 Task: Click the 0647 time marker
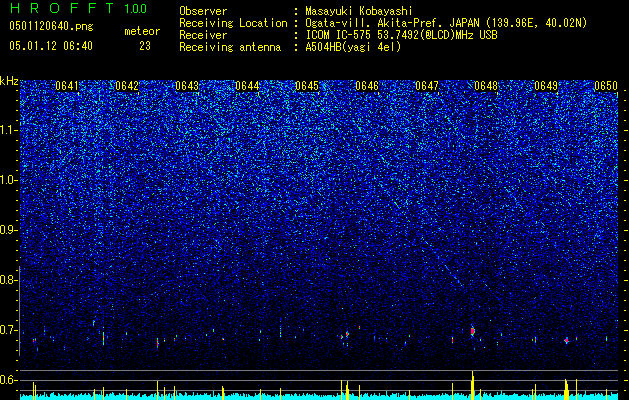point(427,86)
